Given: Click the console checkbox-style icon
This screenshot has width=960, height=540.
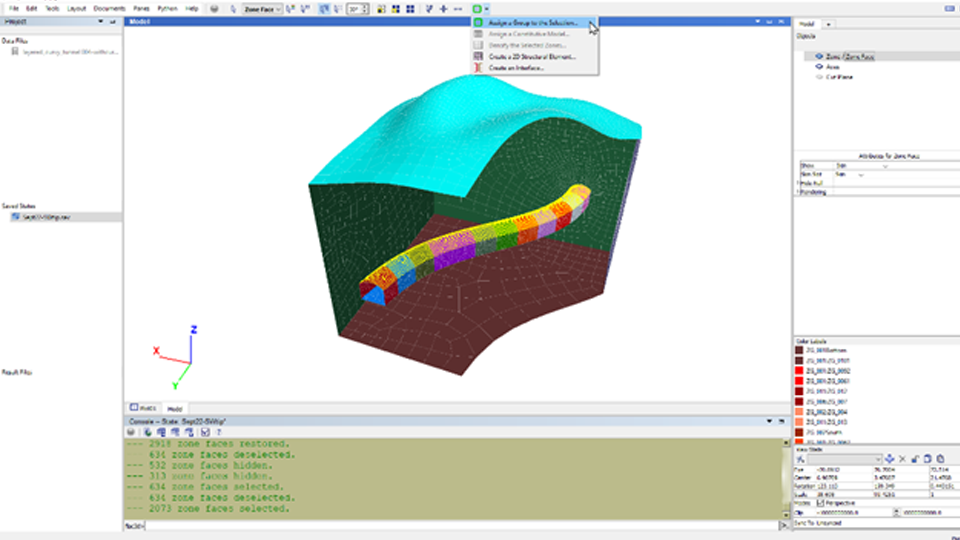Looking at the screenshot, I should [205, 432].
